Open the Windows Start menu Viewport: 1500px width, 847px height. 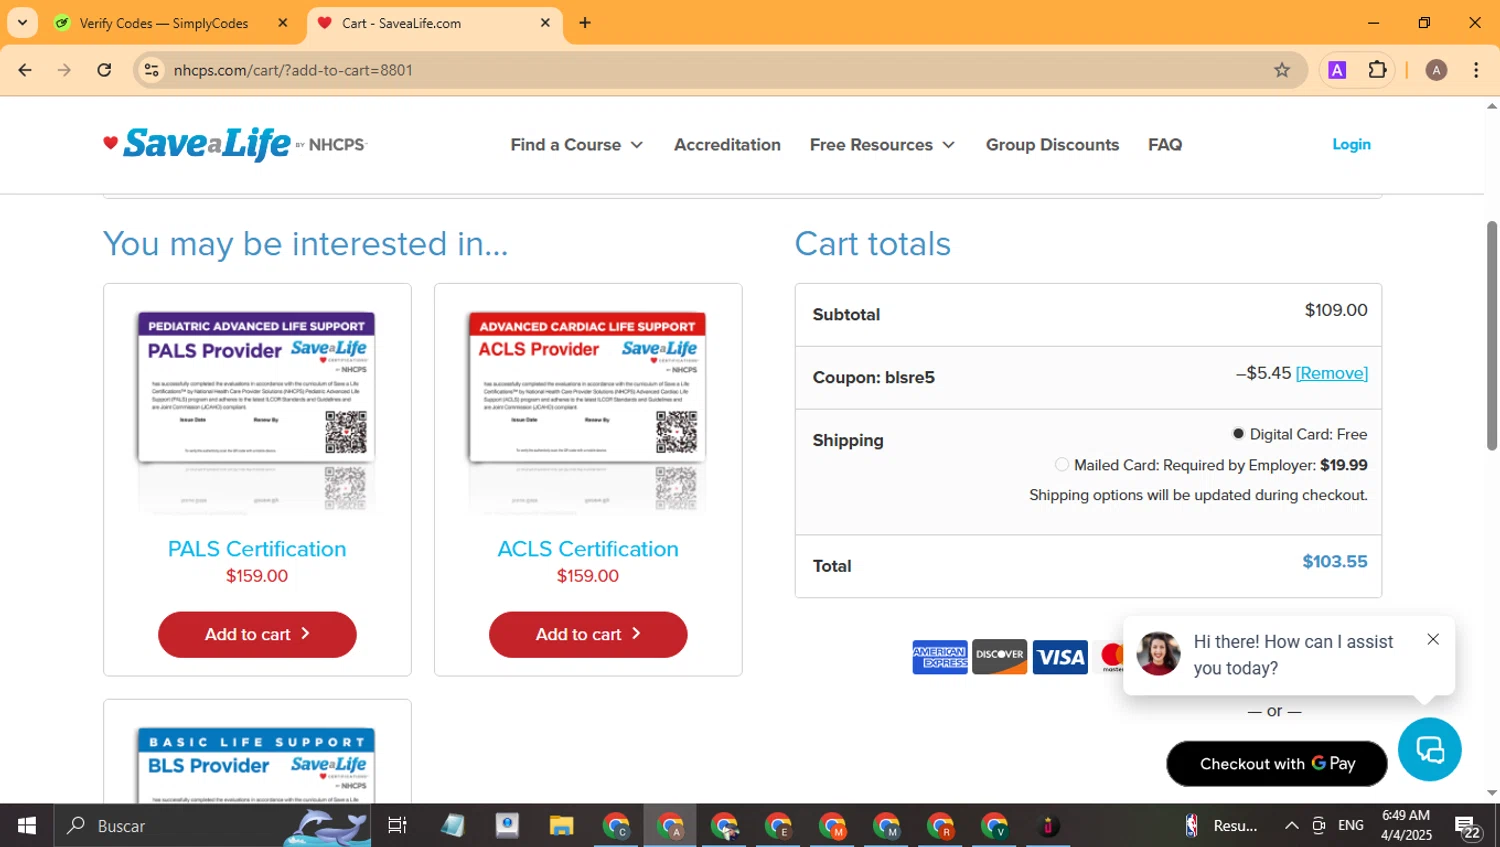coord(27,825)
